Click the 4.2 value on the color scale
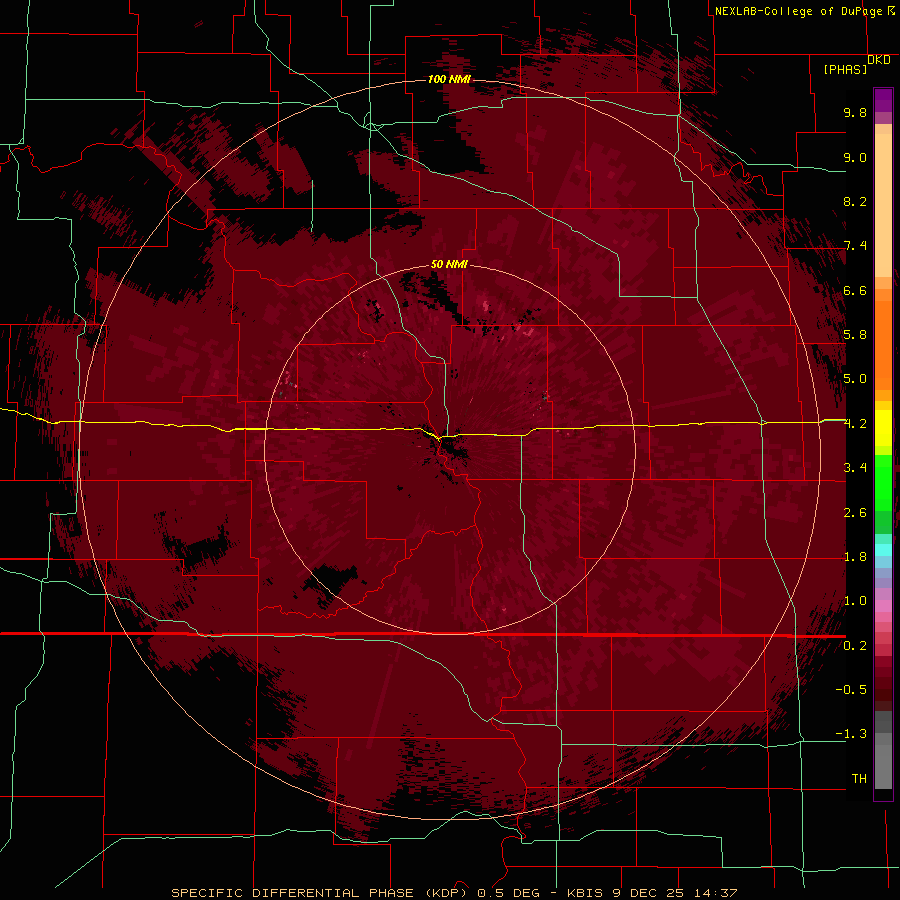 855,424
